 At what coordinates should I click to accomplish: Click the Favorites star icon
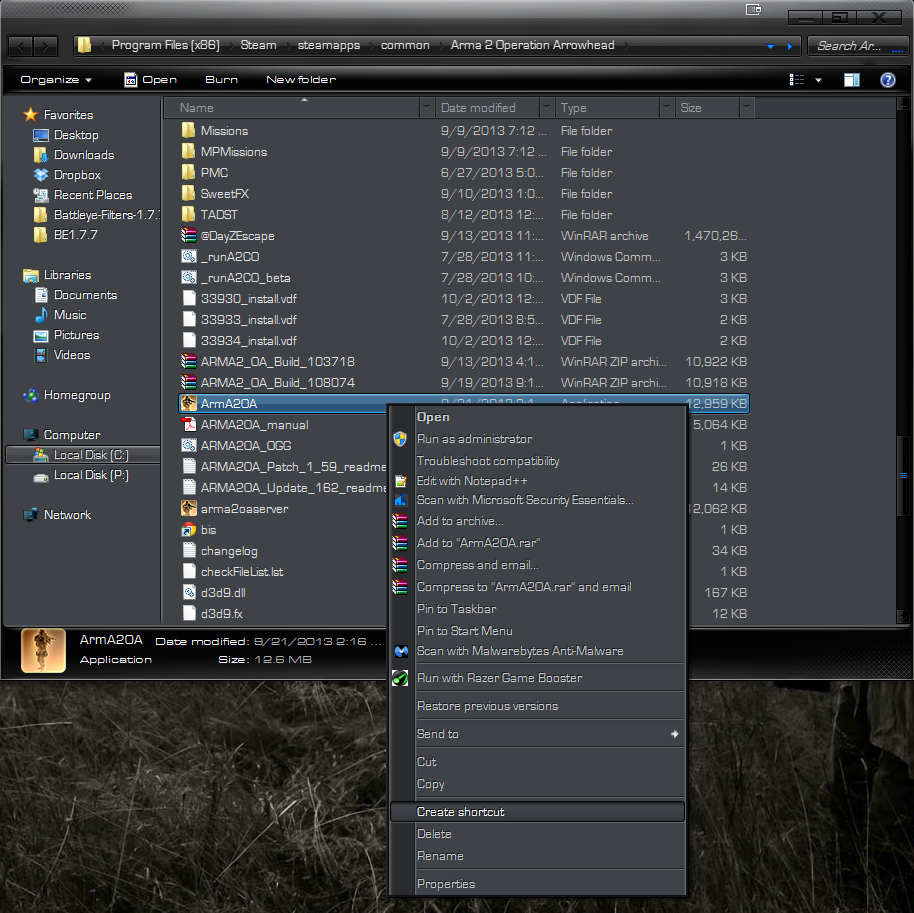coord(30,114)
